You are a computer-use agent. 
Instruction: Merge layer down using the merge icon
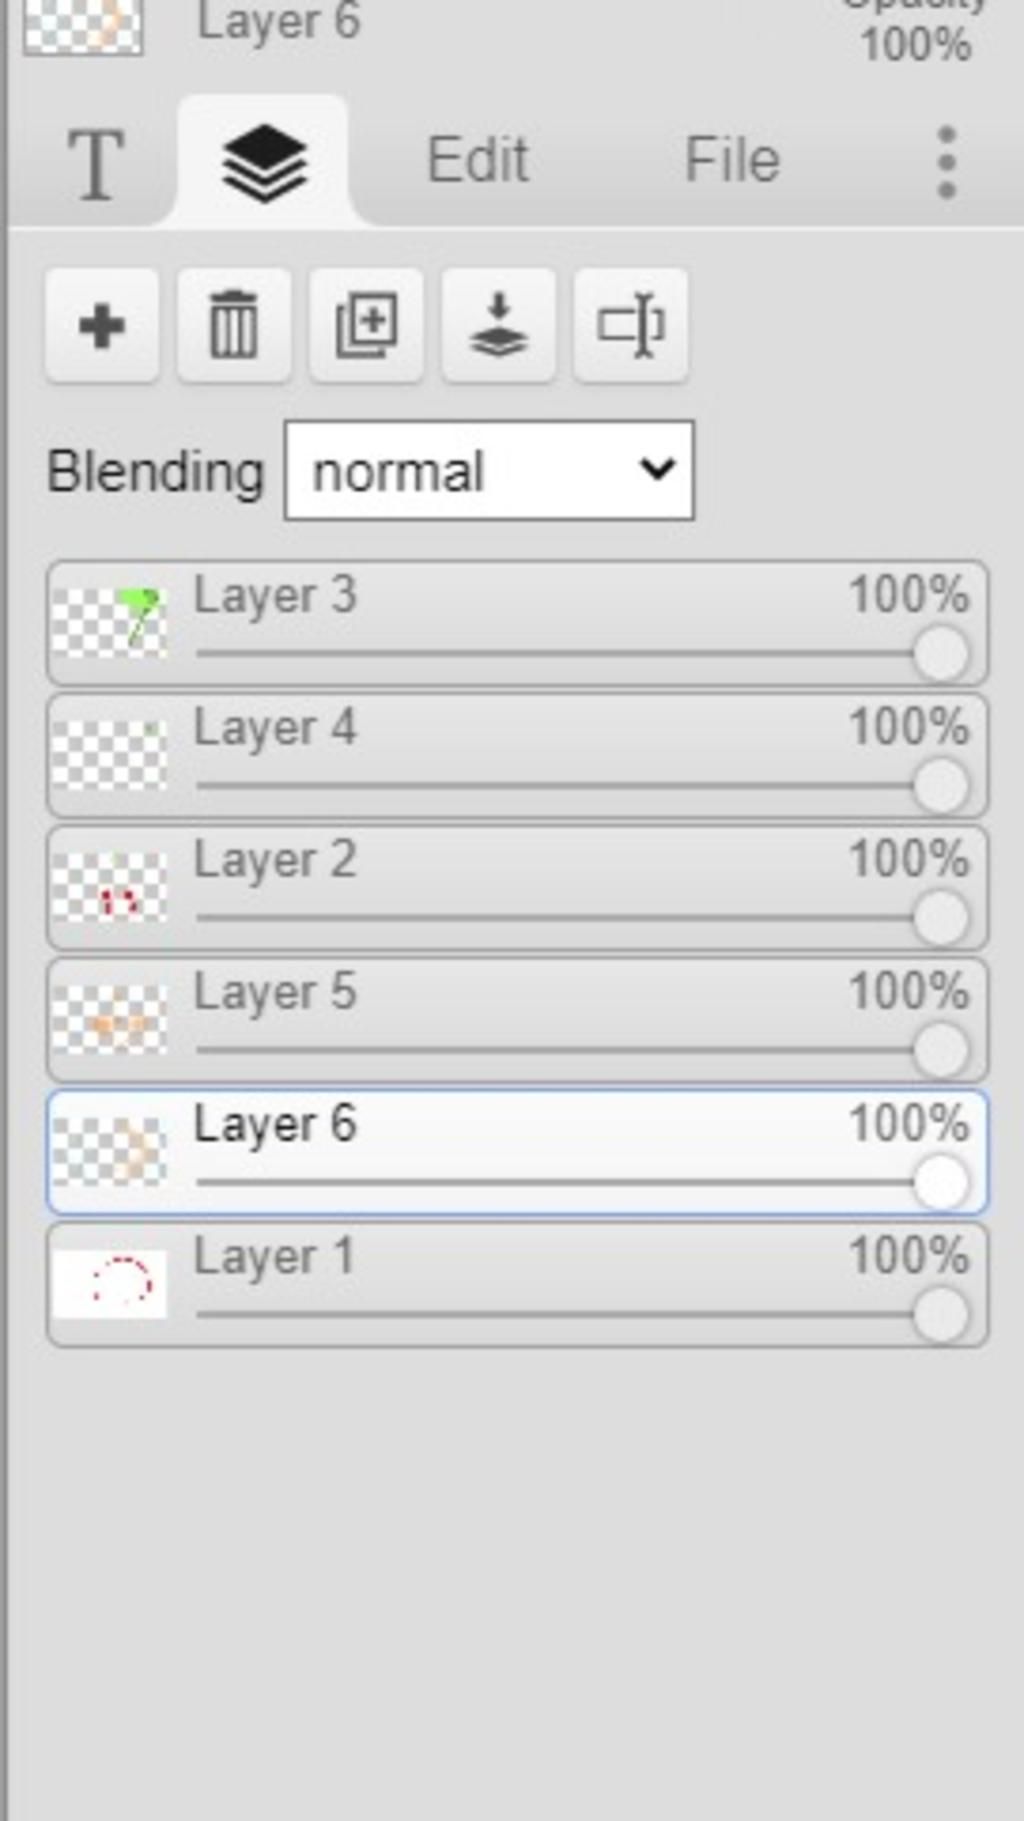(498, 325)
